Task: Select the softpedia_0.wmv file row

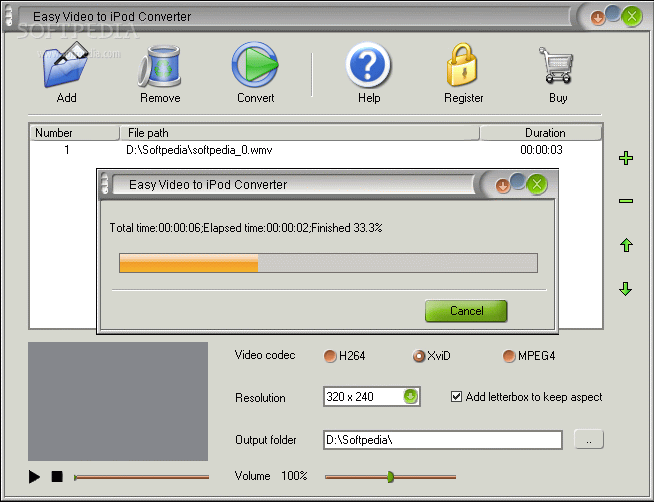Action: (x=316, y=150)
